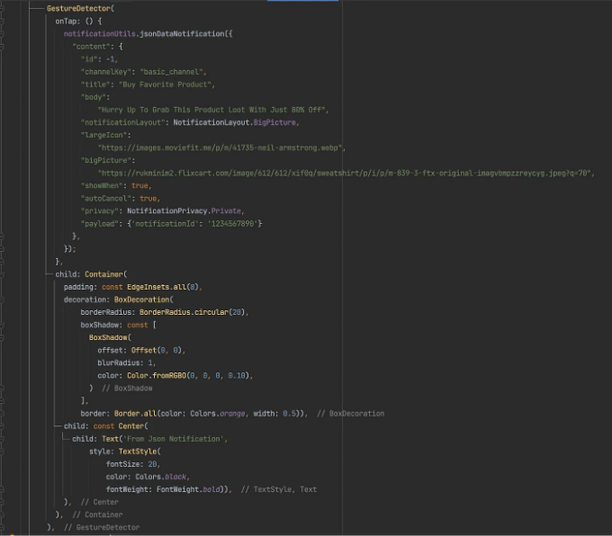The image size is (612, 536).
Task: Click the "showWhen" key
Action: [x=101, y=186]
